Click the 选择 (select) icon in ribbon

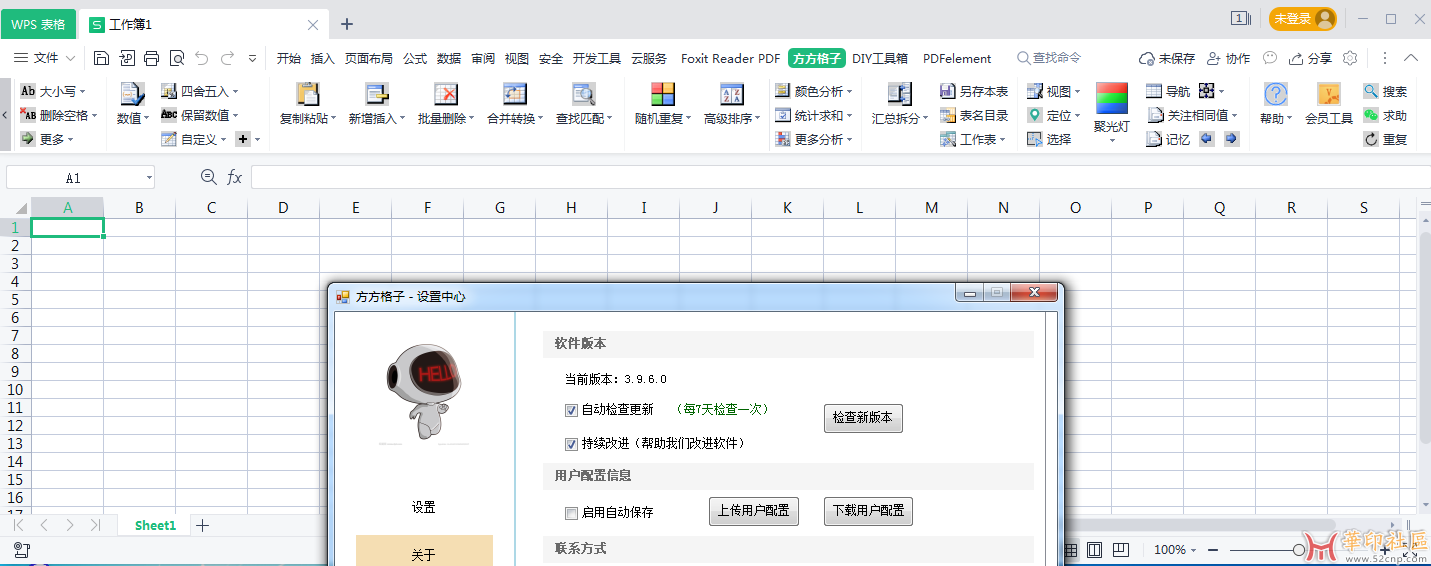[x=1035, y=139]
